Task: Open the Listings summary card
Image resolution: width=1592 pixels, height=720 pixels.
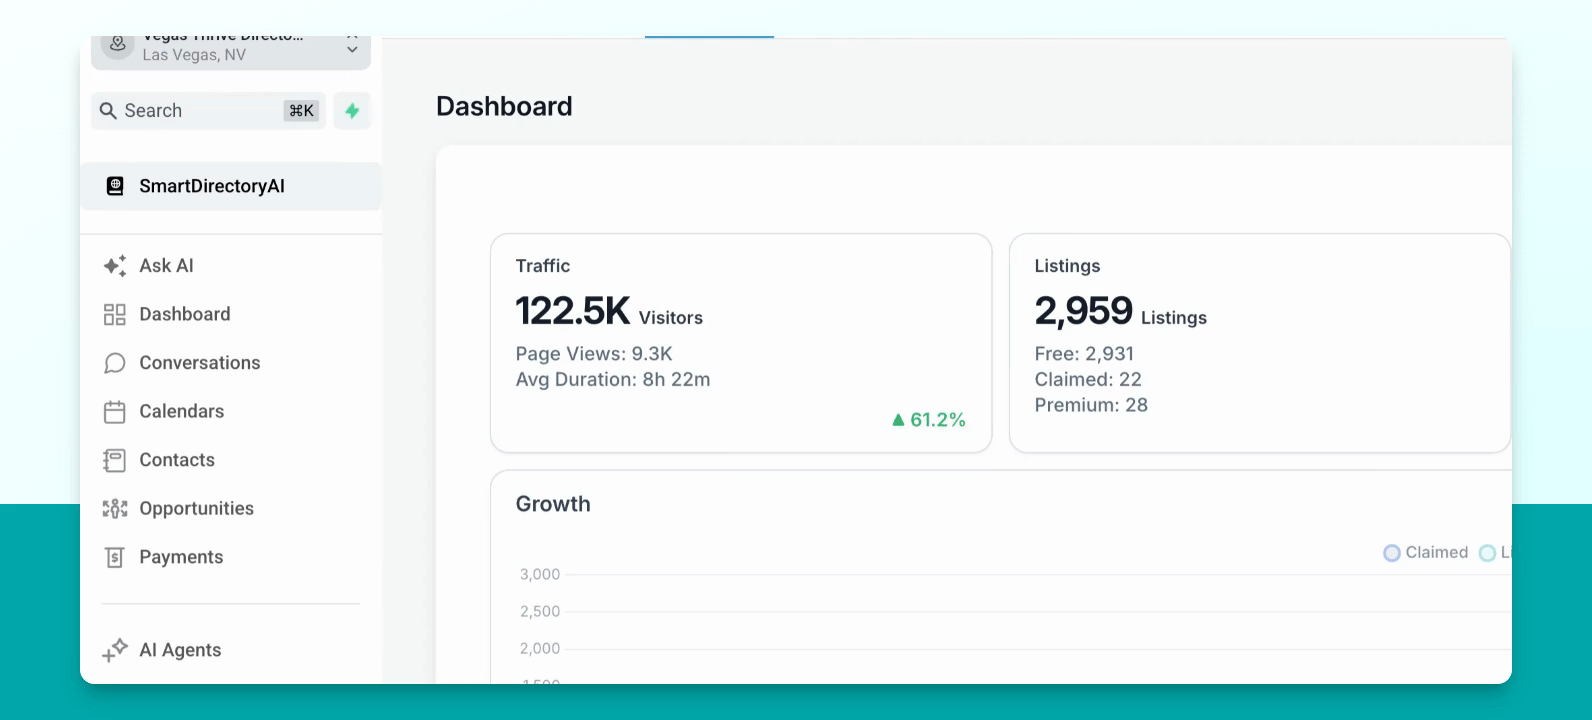Action: click(x=1260, y=343)
